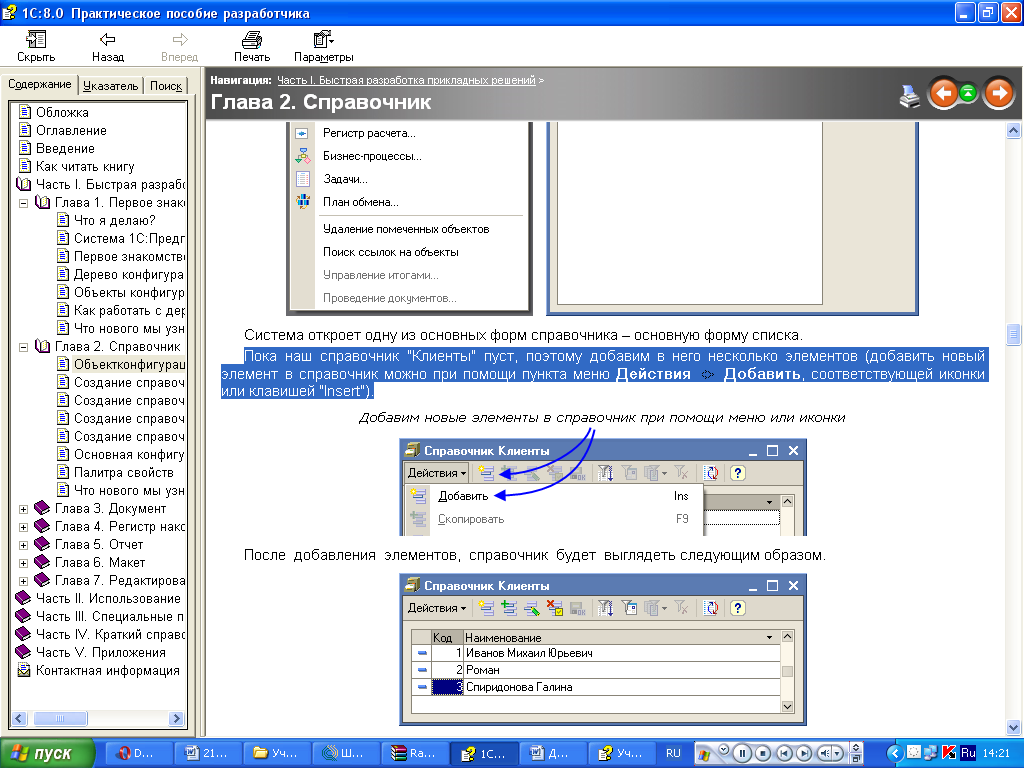Select Обложка in the contents tree
Image resolution: width=1024 pixels, height=768 pixels.
coord(62,112)
